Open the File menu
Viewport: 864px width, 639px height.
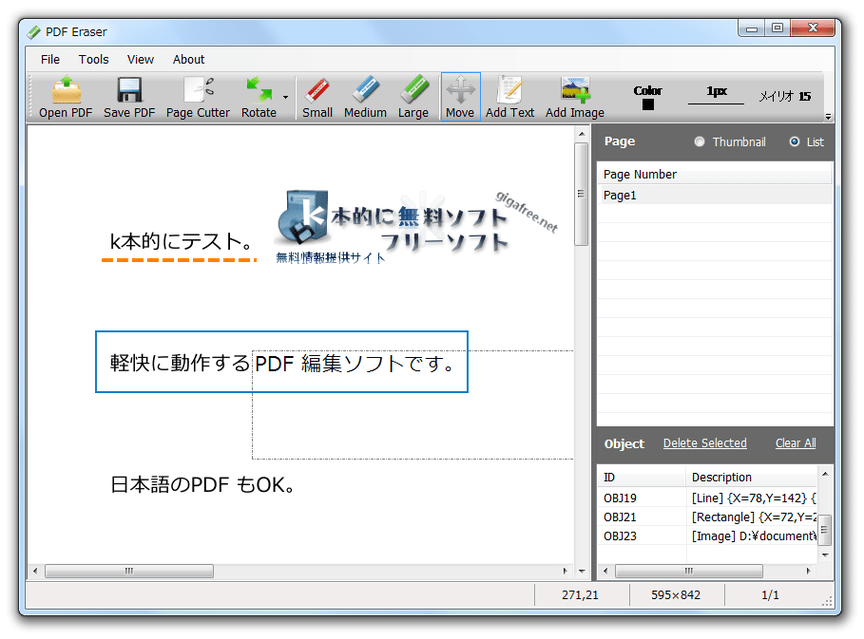[x=50, y=59]
